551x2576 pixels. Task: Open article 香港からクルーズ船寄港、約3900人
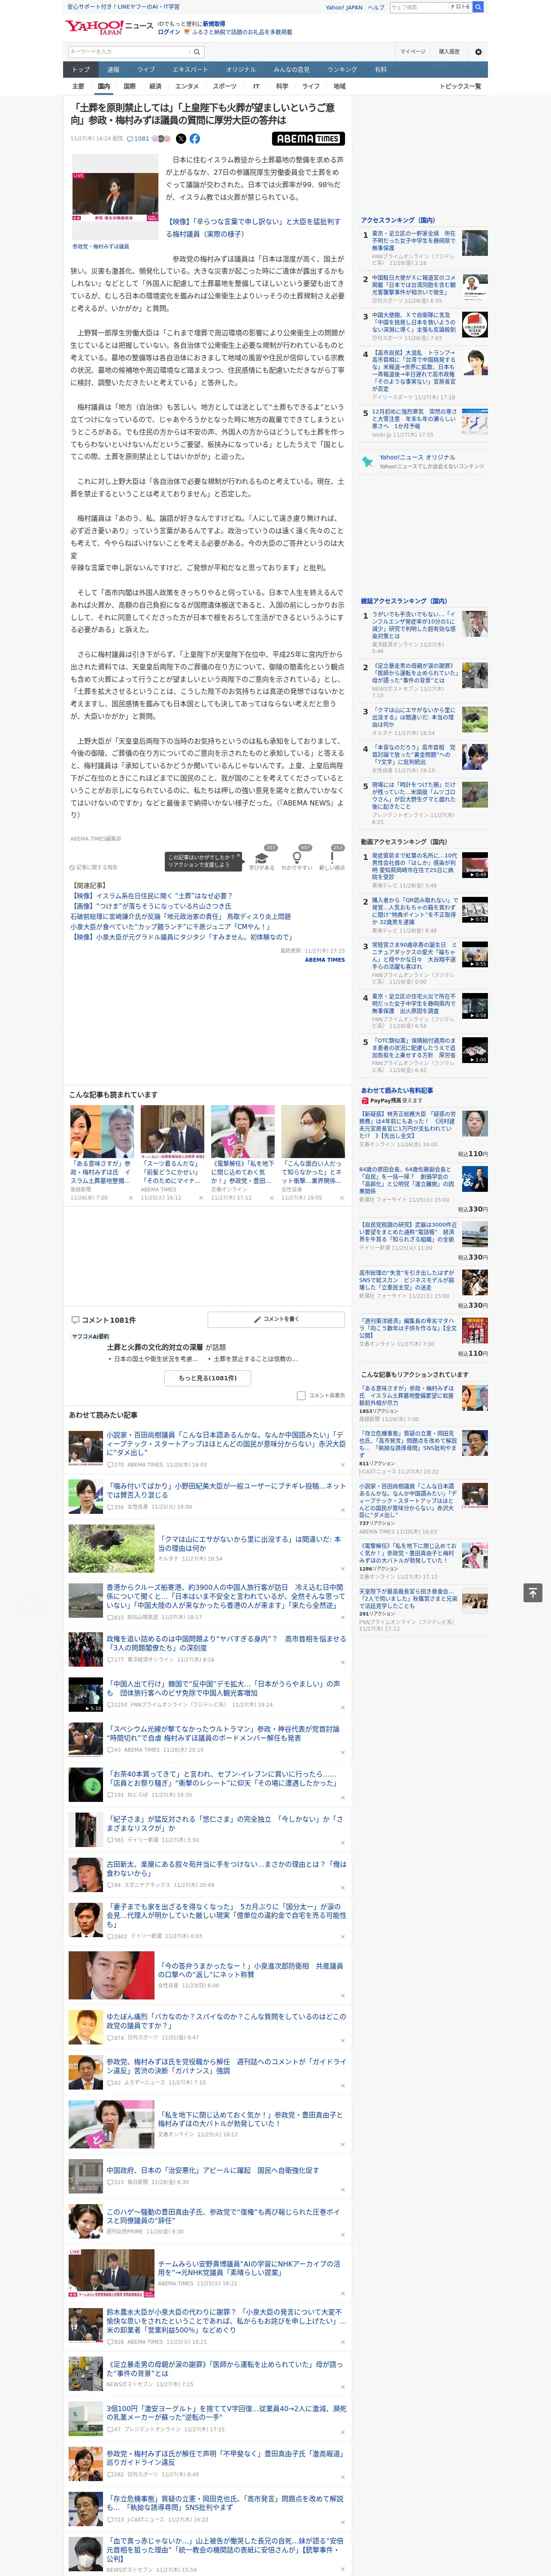point(226,1596)
